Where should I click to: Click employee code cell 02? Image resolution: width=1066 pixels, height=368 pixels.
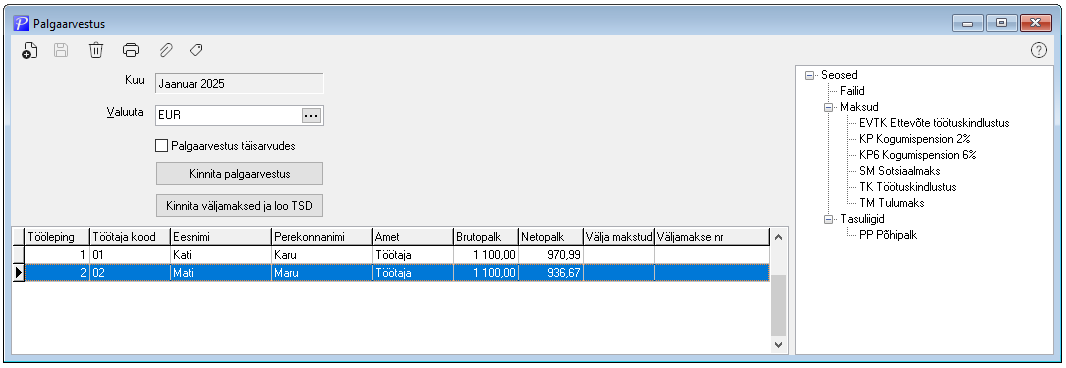(130, 272)
